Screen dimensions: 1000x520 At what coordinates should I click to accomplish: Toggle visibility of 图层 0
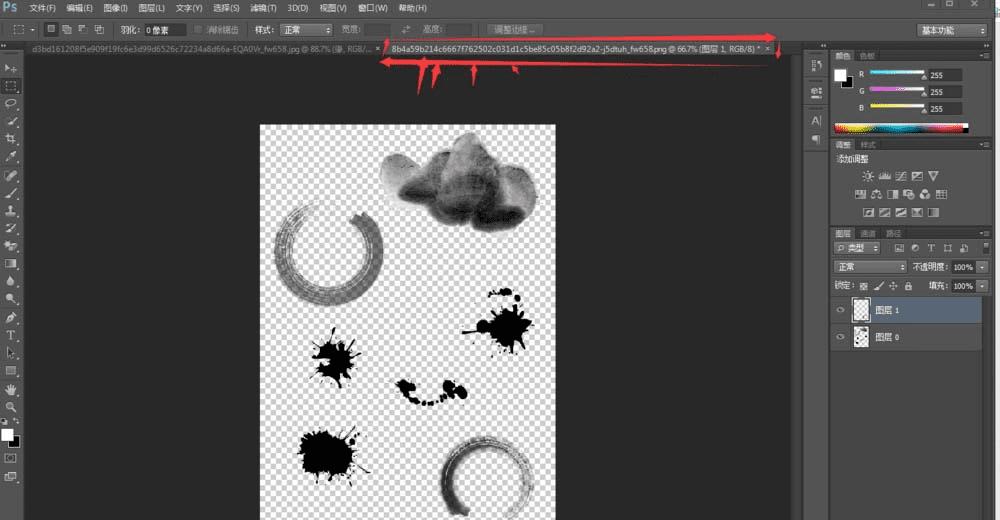click(x=840, y=337)
